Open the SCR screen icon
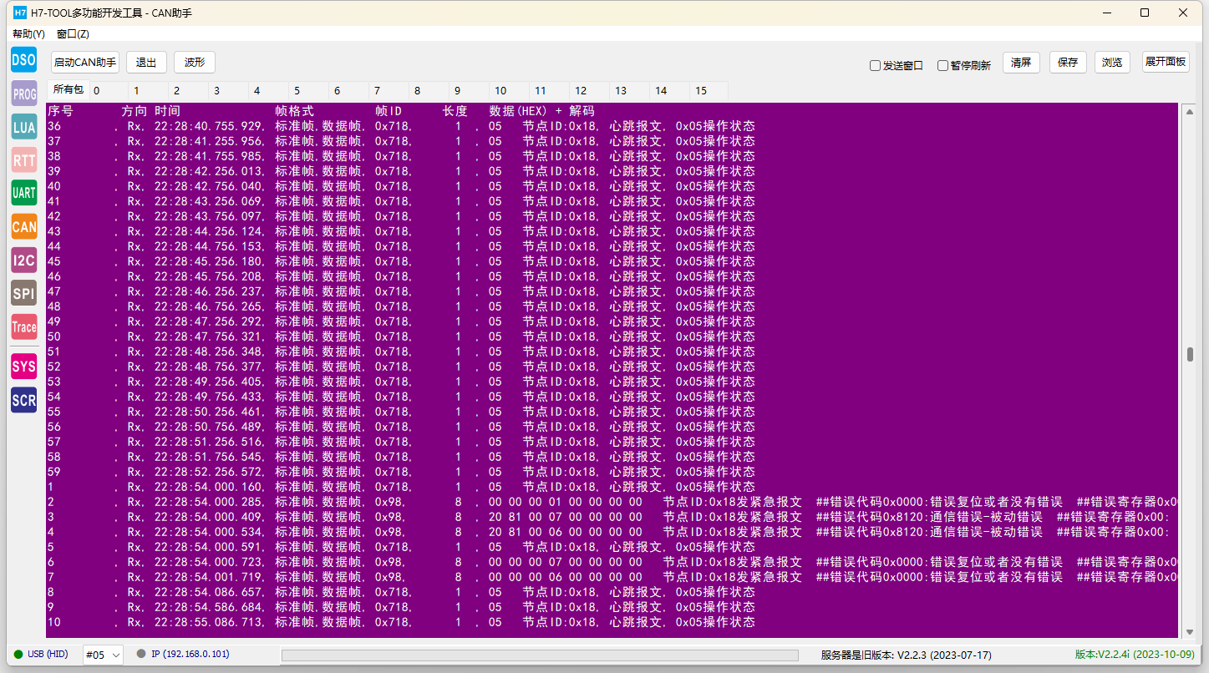Screen dimensions: 1209x673 (24, 400)
